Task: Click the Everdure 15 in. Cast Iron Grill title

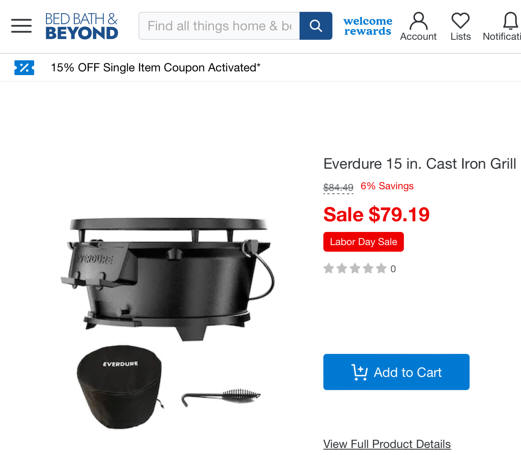Action: pyautogui.click(x=420, y=164)
